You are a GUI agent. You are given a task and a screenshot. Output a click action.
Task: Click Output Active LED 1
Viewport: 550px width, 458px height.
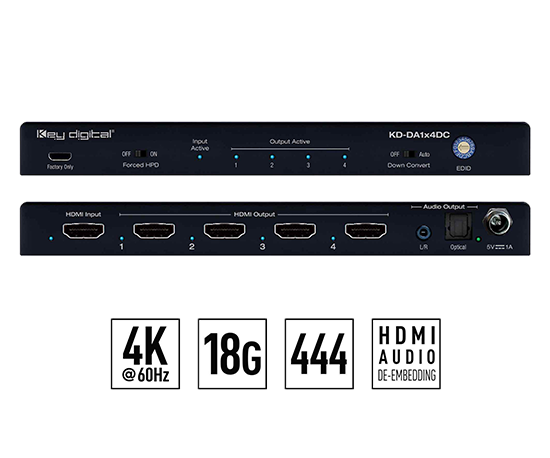coord(236,157)
